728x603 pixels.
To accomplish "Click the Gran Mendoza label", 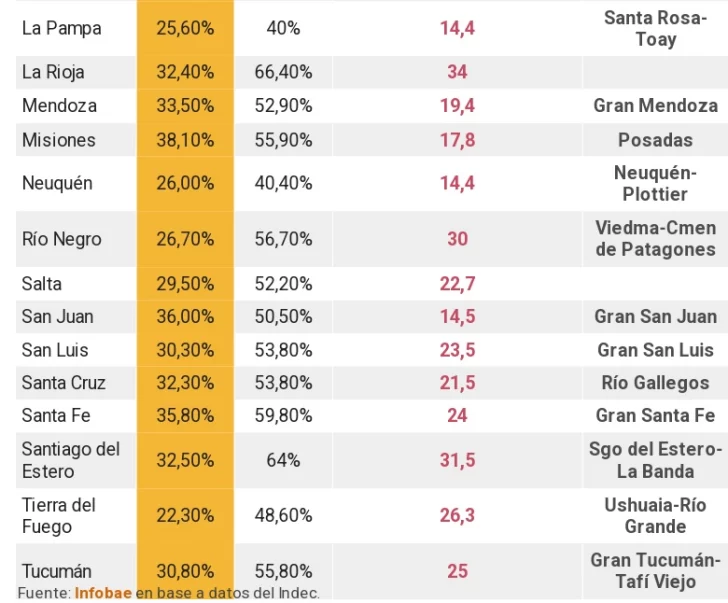I will coord(655,105).
